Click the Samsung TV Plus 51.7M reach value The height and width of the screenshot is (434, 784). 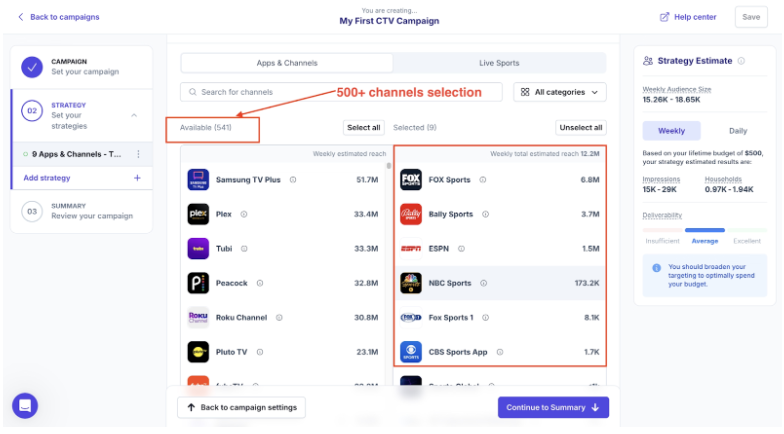[367, 180]
